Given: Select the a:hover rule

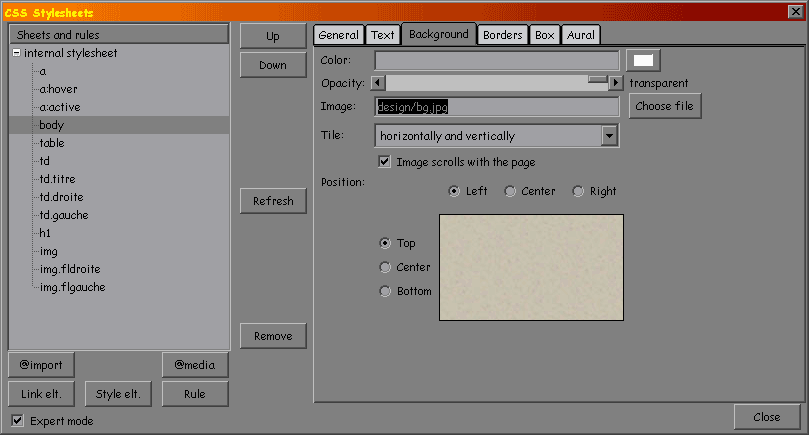Looking at the screenshot, I should tap(58, 89).
